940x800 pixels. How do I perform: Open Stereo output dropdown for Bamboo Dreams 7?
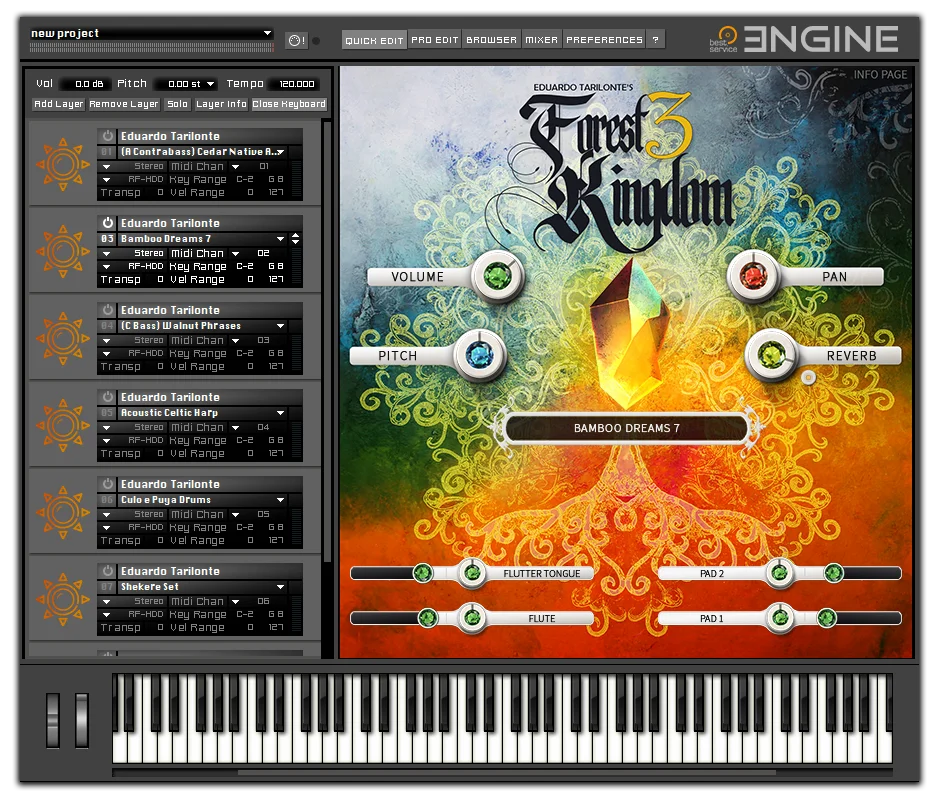tap(106, 253)
